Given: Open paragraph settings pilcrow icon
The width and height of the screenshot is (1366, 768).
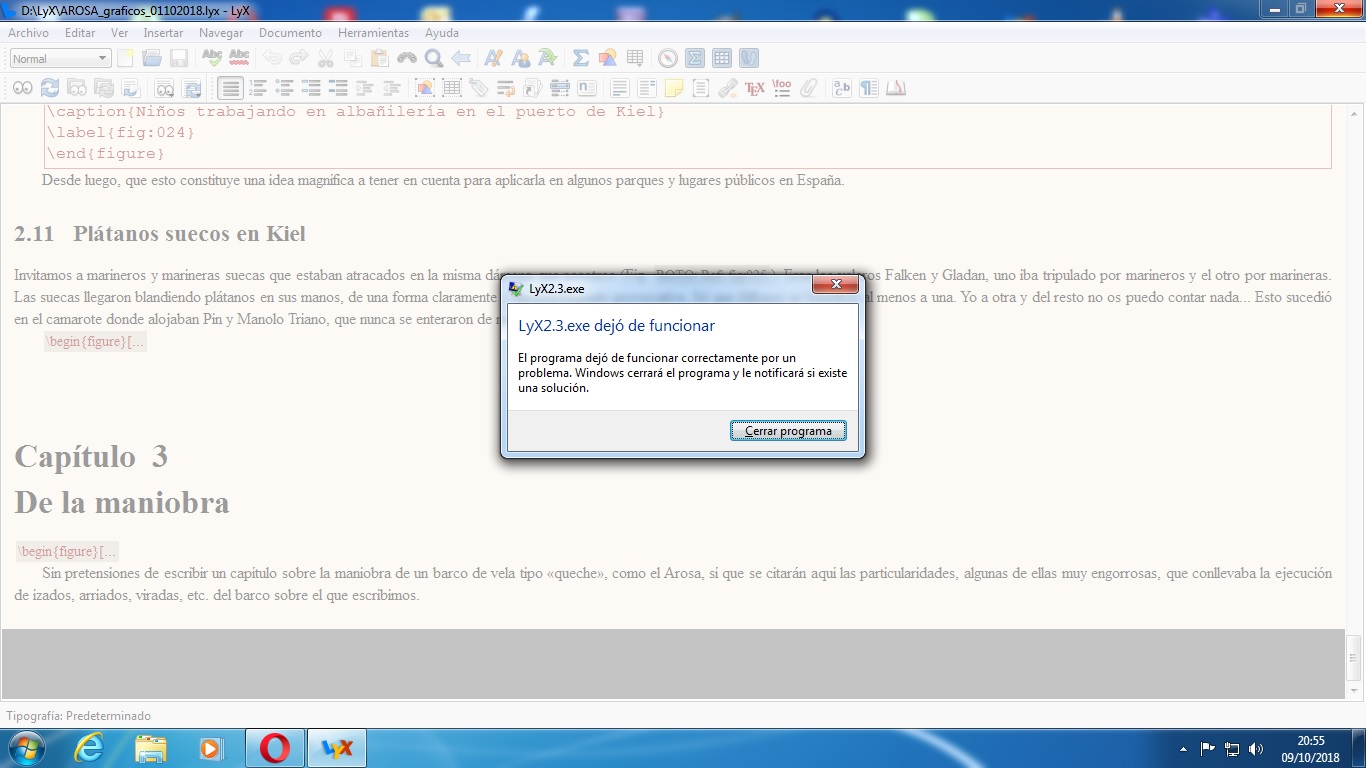Looking at the screenshot, I should tap(869, 88).
